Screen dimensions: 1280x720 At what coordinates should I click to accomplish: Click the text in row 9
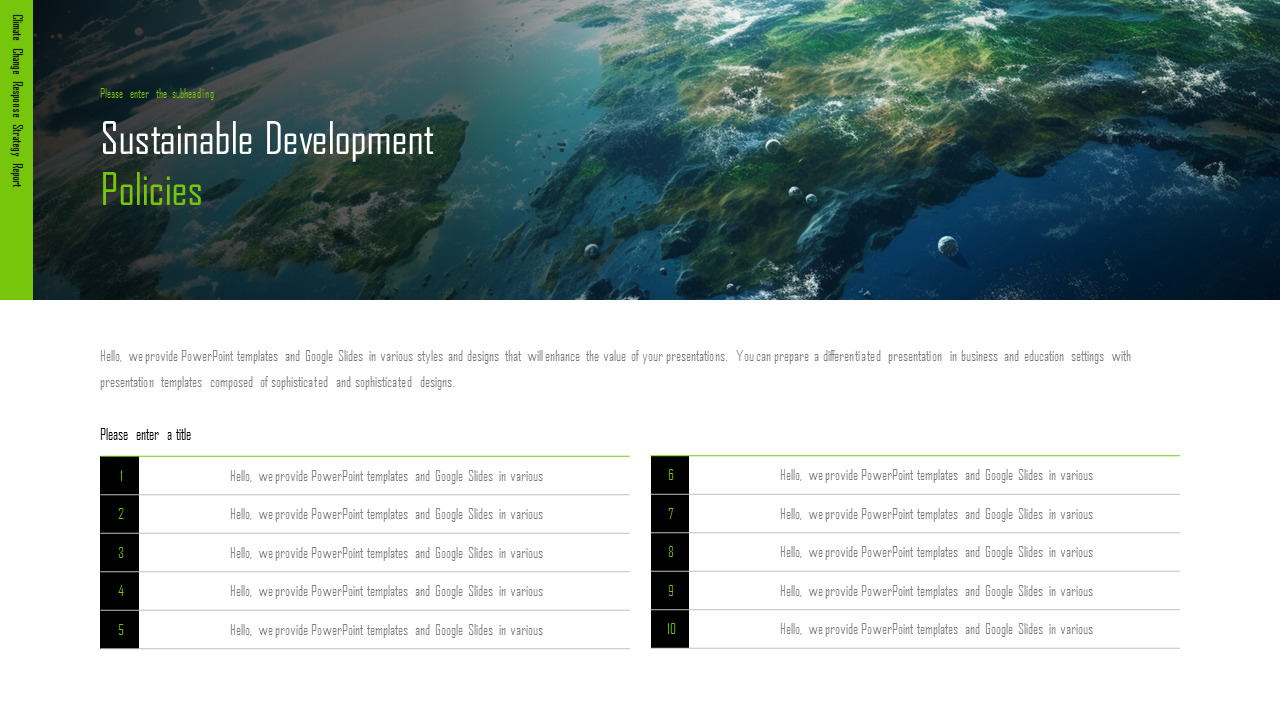click(936, 591)
